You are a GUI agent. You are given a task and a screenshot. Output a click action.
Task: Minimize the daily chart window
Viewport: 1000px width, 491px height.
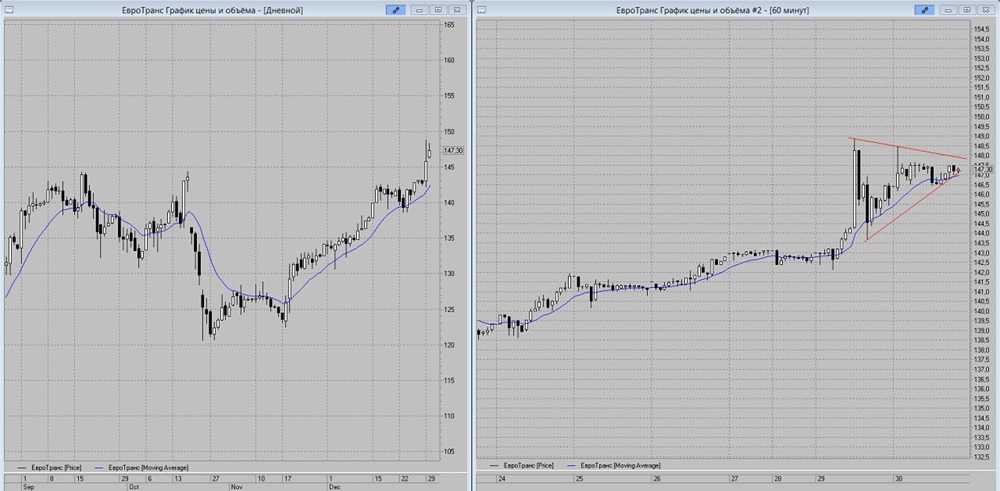pos(420,10)
